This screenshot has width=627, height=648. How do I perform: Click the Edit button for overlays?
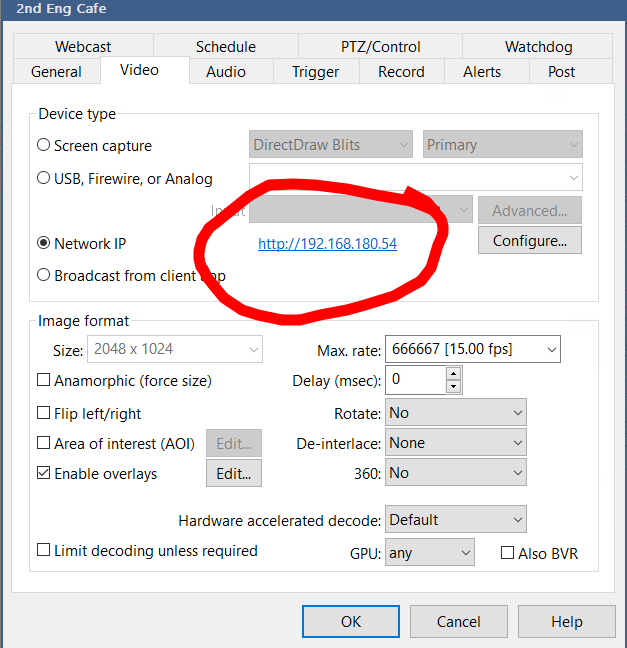click(234, 474)
